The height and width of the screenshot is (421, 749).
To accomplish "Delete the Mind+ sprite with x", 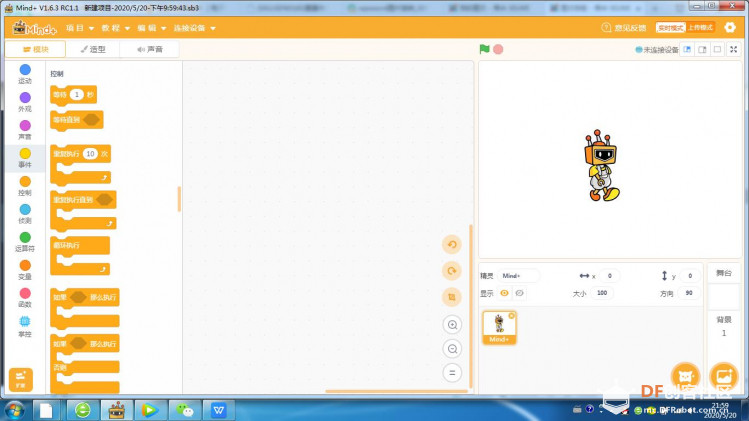I will 512,316.
